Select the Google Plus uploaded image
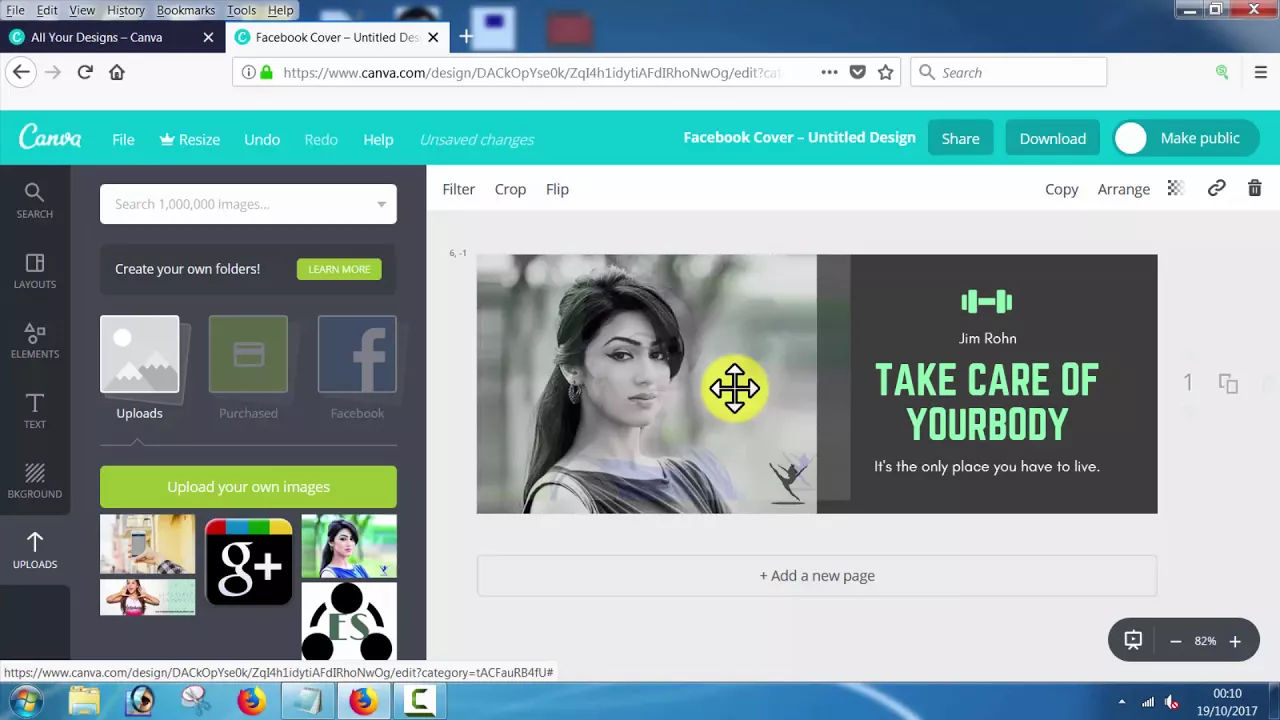Image resolution: width=1280 pixels, height=720 pixels. point(249,562)
